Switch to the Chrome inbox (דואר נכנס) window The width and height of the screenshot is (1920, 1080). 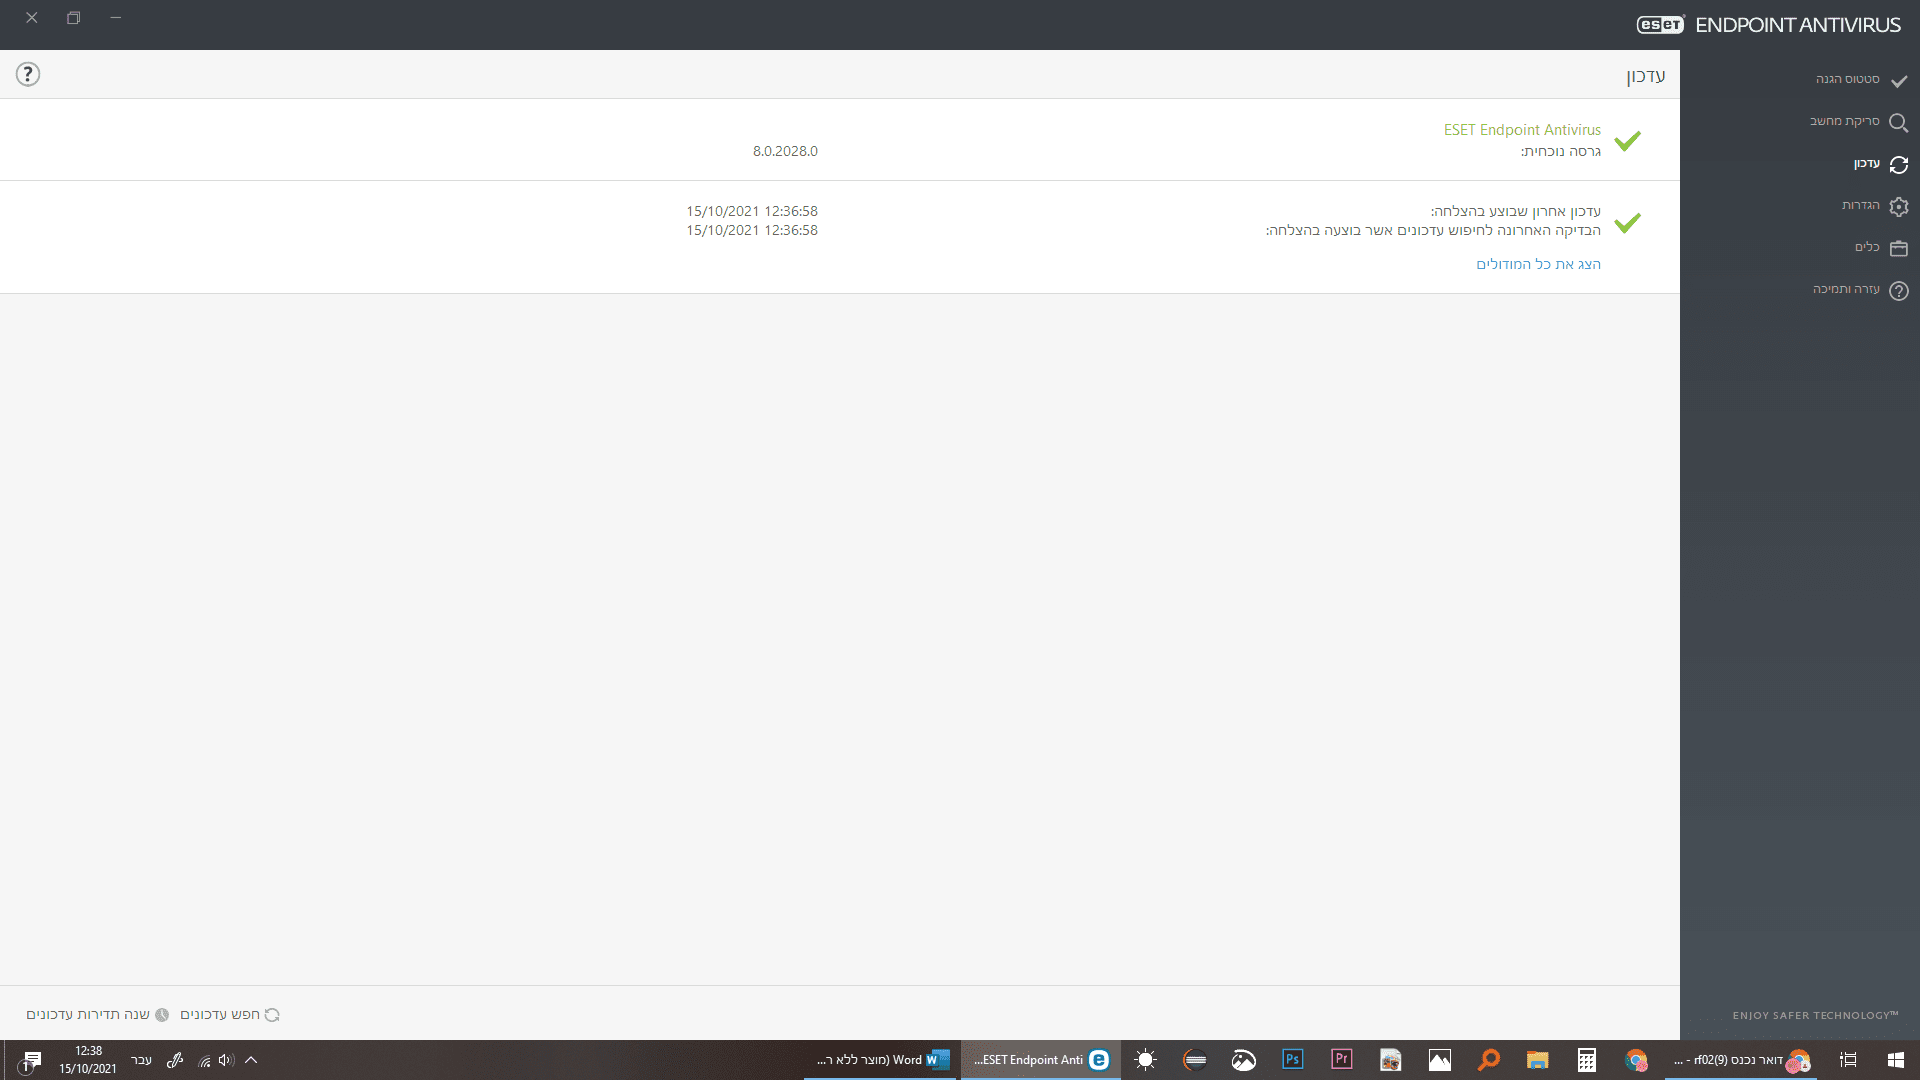tap(1741, 1060)
